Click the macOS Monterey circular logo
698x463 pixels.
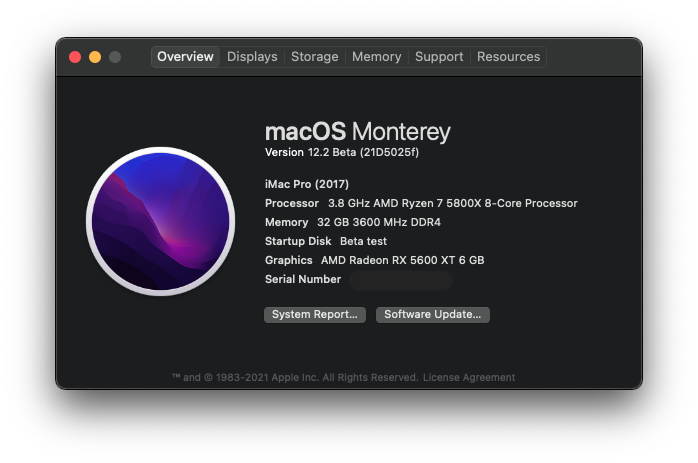point(160,222)
